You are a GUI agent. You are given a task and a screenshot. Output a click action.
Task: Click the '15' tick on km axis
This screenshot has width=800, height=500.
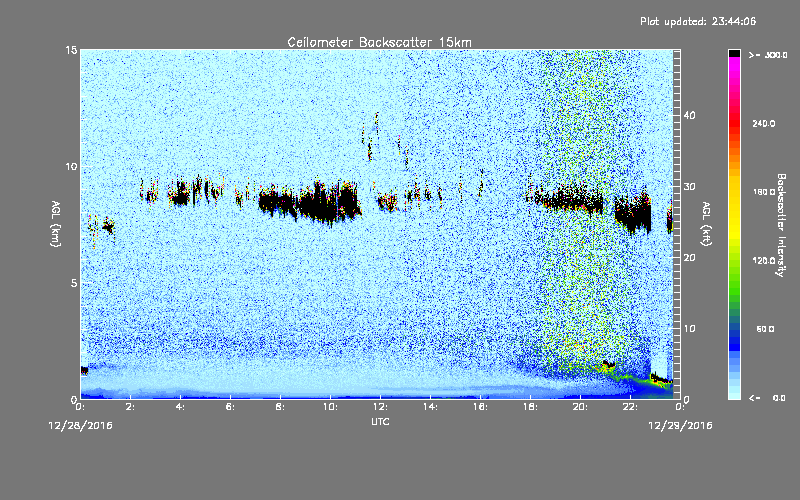(x=71, y=50)
